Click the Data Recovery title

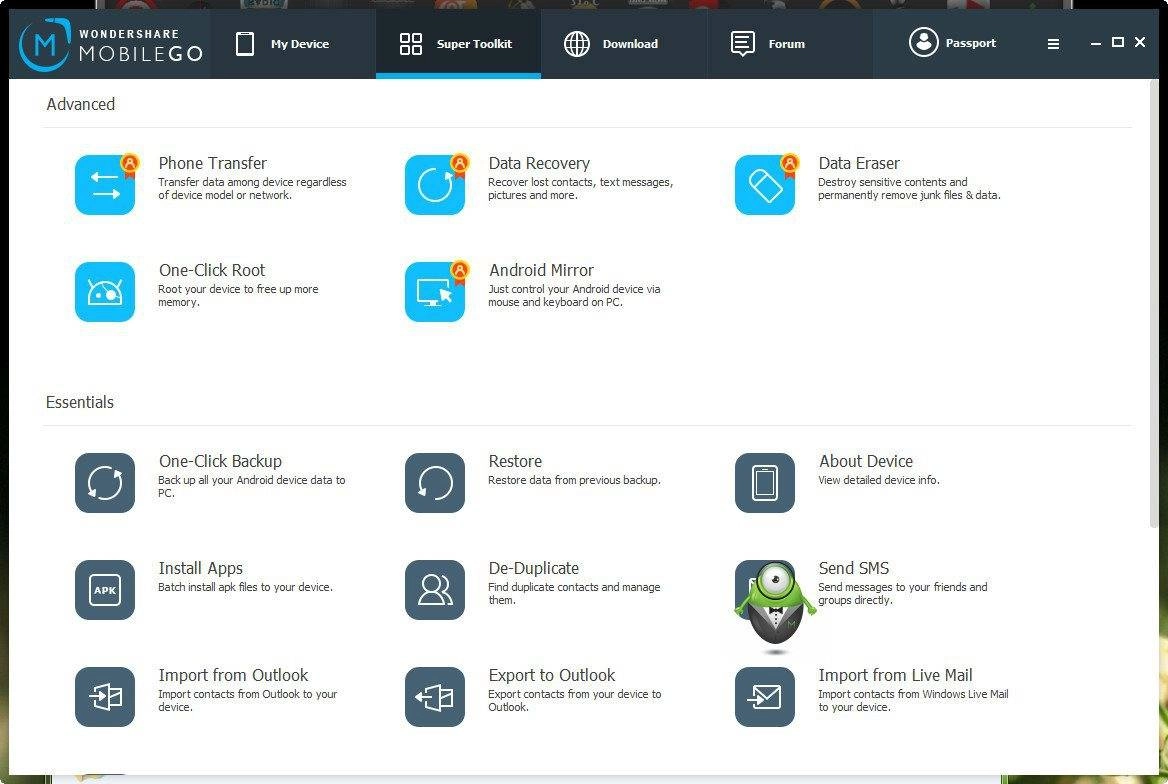(539, 163)
